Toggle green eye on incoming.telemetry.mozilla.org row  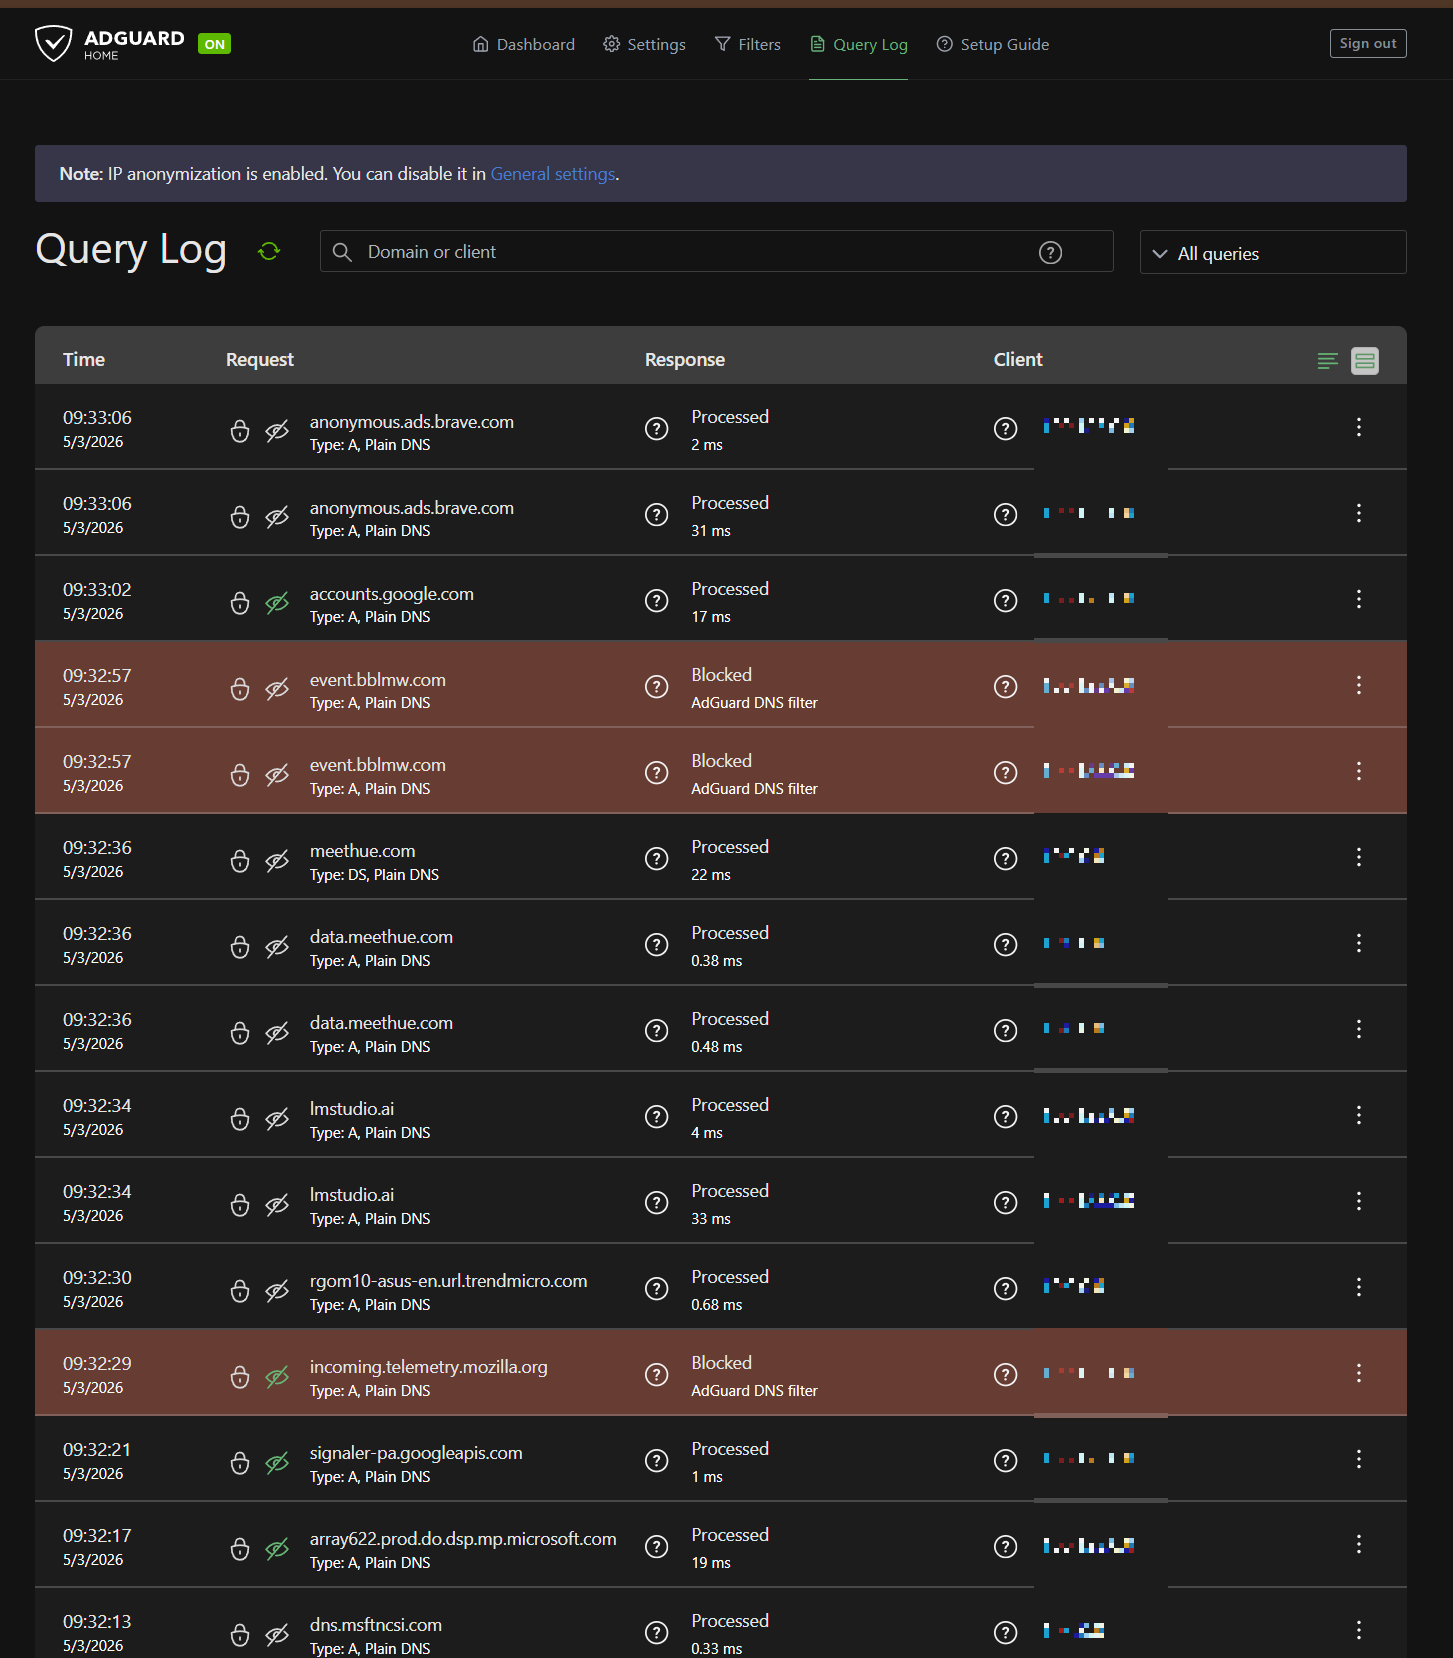tap(277, 1377)
